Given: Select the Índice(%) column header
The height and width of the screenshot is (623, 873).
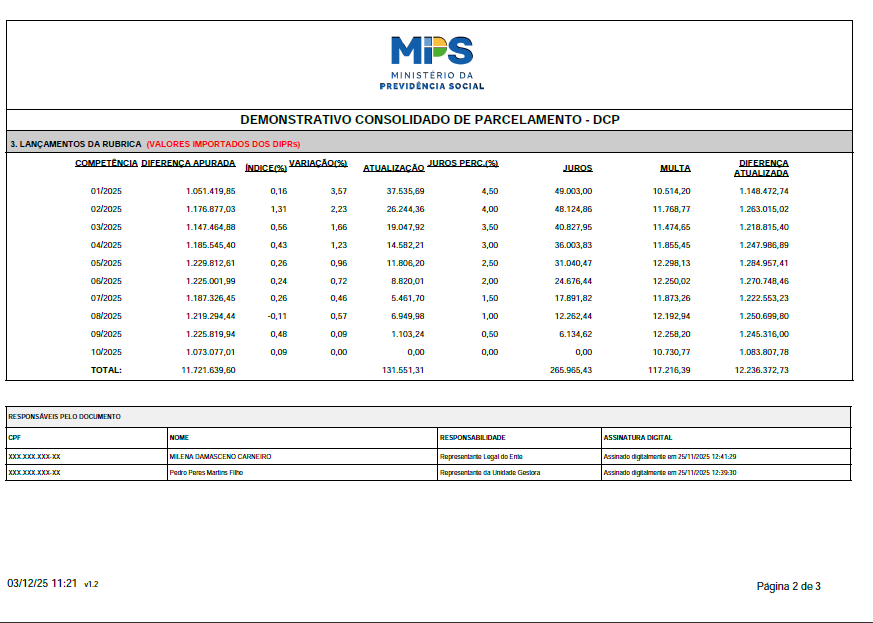Looking at the screenshot, I should 266,168.
